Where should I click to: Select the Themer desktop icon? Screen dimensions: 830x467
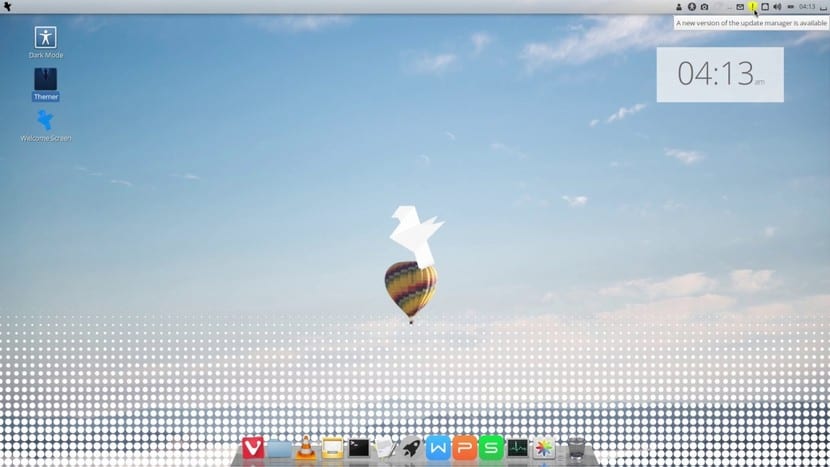pyautogui.click(x=45, y=79)
